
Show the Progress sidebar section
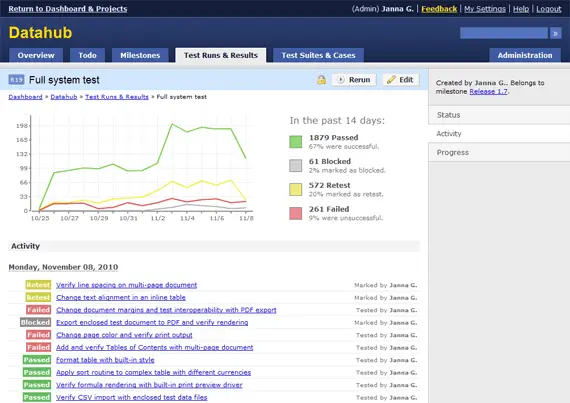(499, 153)
